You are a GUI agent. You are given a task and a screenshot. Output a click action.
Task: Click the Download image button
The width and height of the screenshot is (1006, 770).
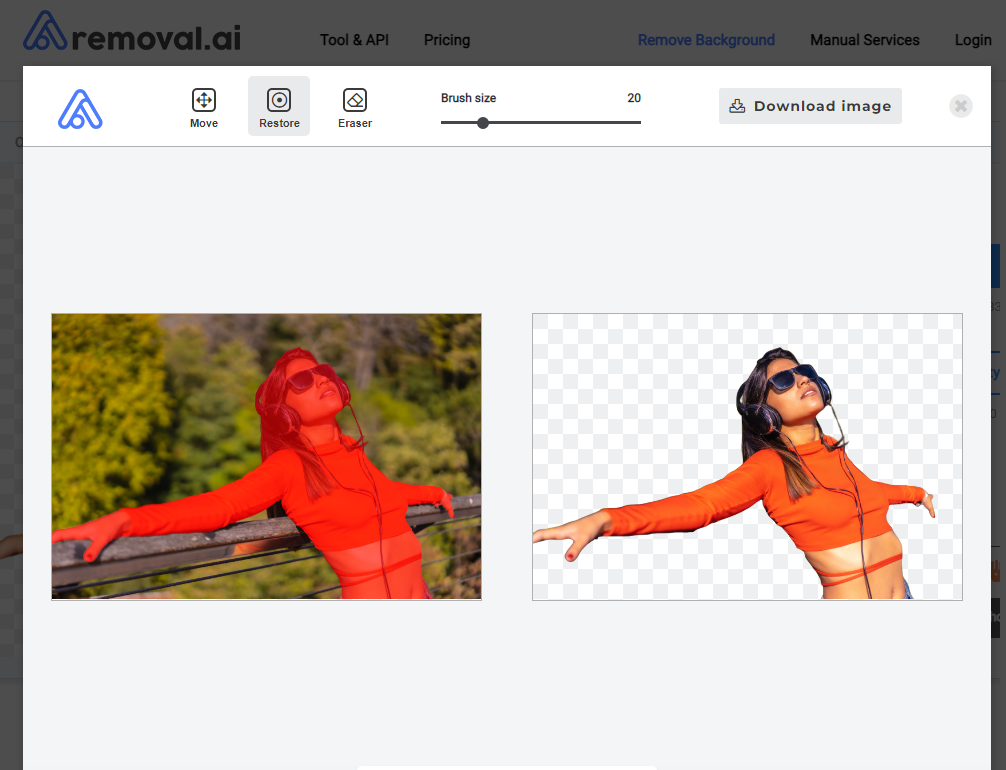click(810, 106)
